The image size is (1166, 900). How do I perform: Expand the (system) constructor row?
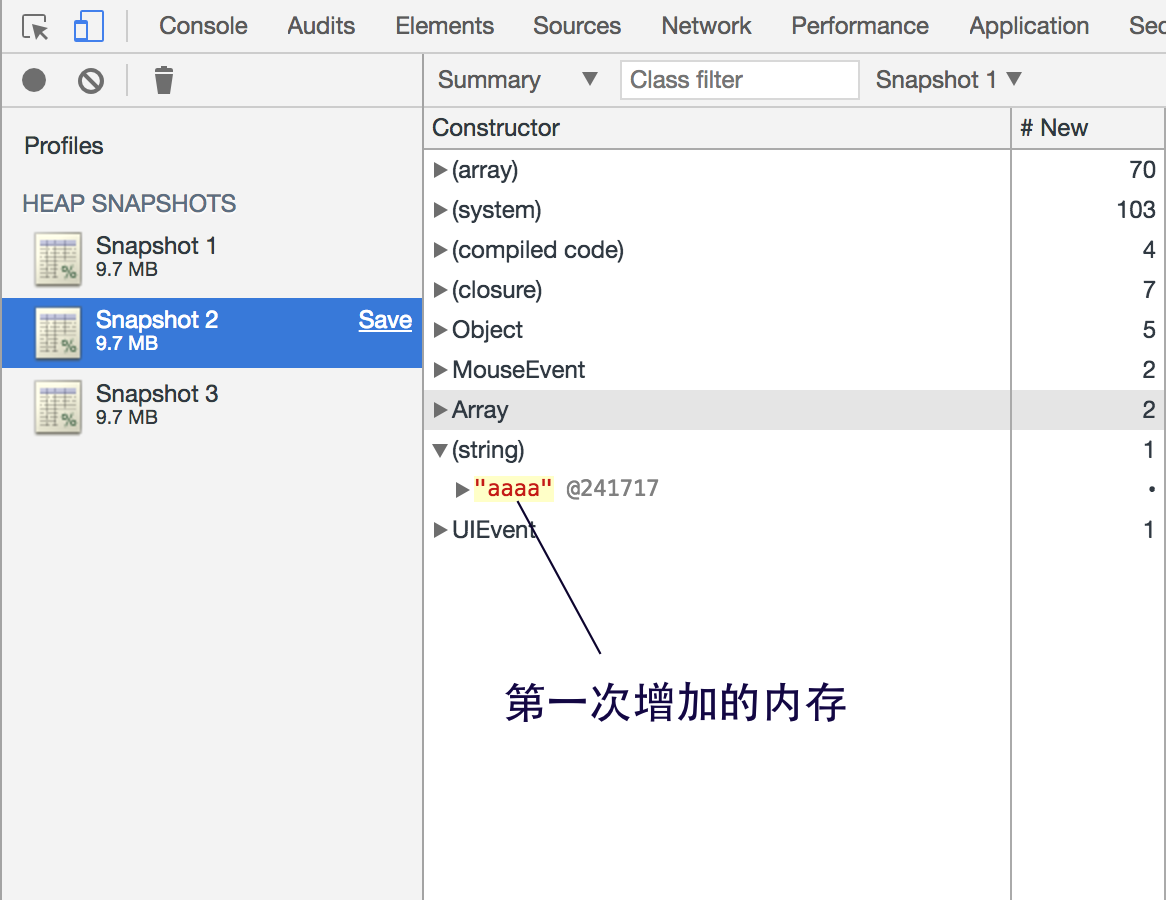click(440, 210)
